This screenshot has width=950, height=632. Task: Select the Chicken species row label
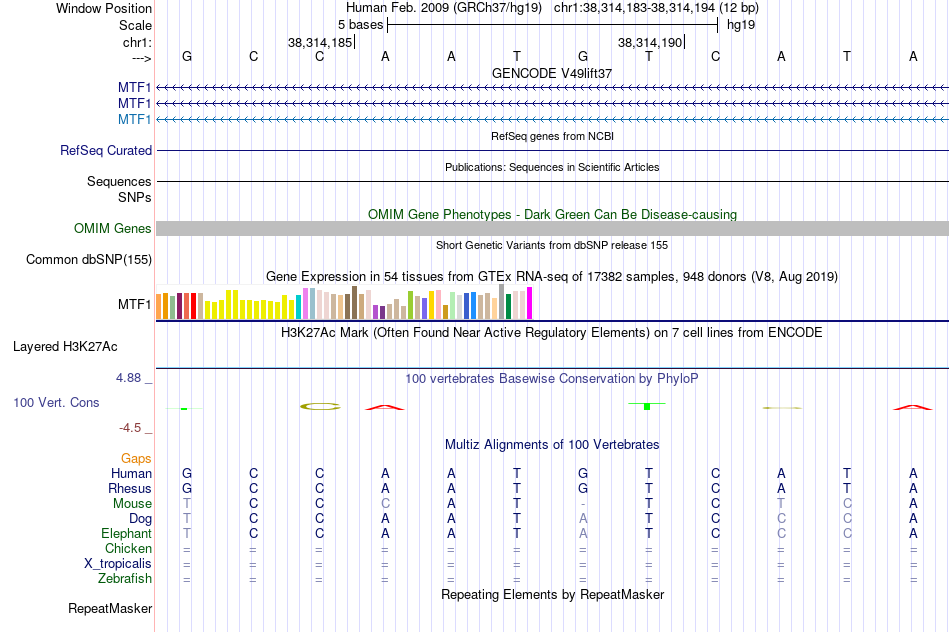[128, 548]
